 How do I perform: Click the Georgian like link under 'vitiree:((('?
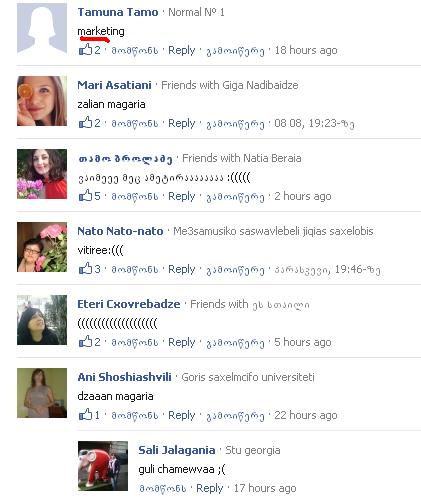point(135,269)
